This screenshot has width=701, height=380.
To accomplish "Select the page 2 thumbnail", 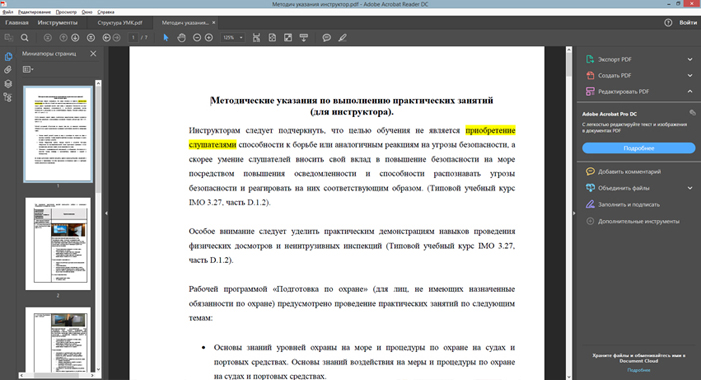I will click(58, 244).
